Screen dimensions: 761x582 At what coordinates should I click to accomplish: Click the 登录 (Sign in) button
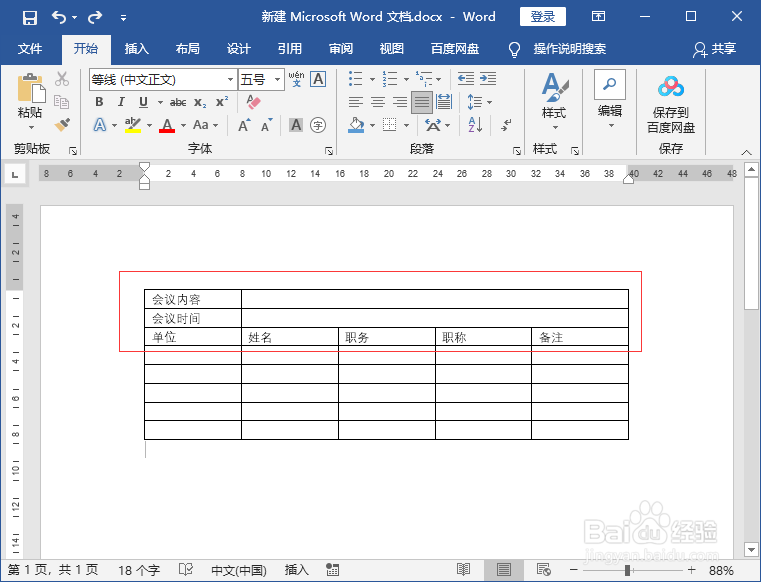[x=543, y=17]
